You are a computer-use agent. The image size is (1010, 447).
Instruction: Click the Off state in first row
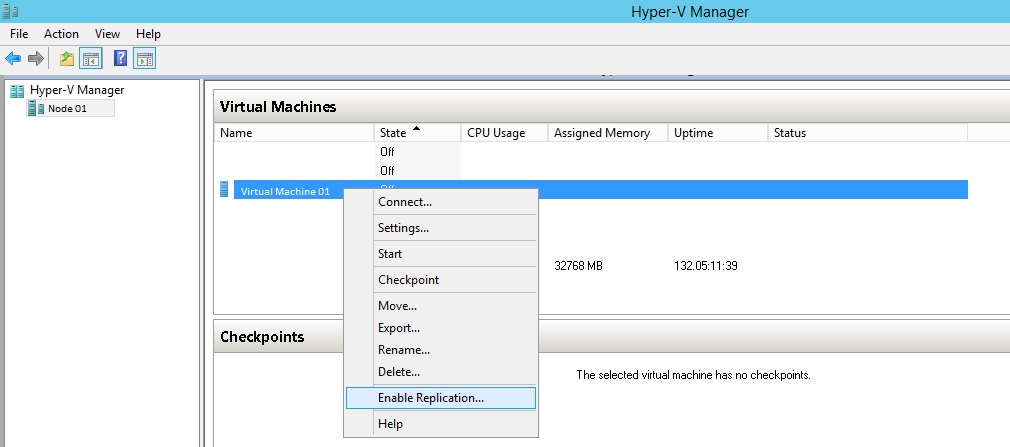click(x=387, y=152)
